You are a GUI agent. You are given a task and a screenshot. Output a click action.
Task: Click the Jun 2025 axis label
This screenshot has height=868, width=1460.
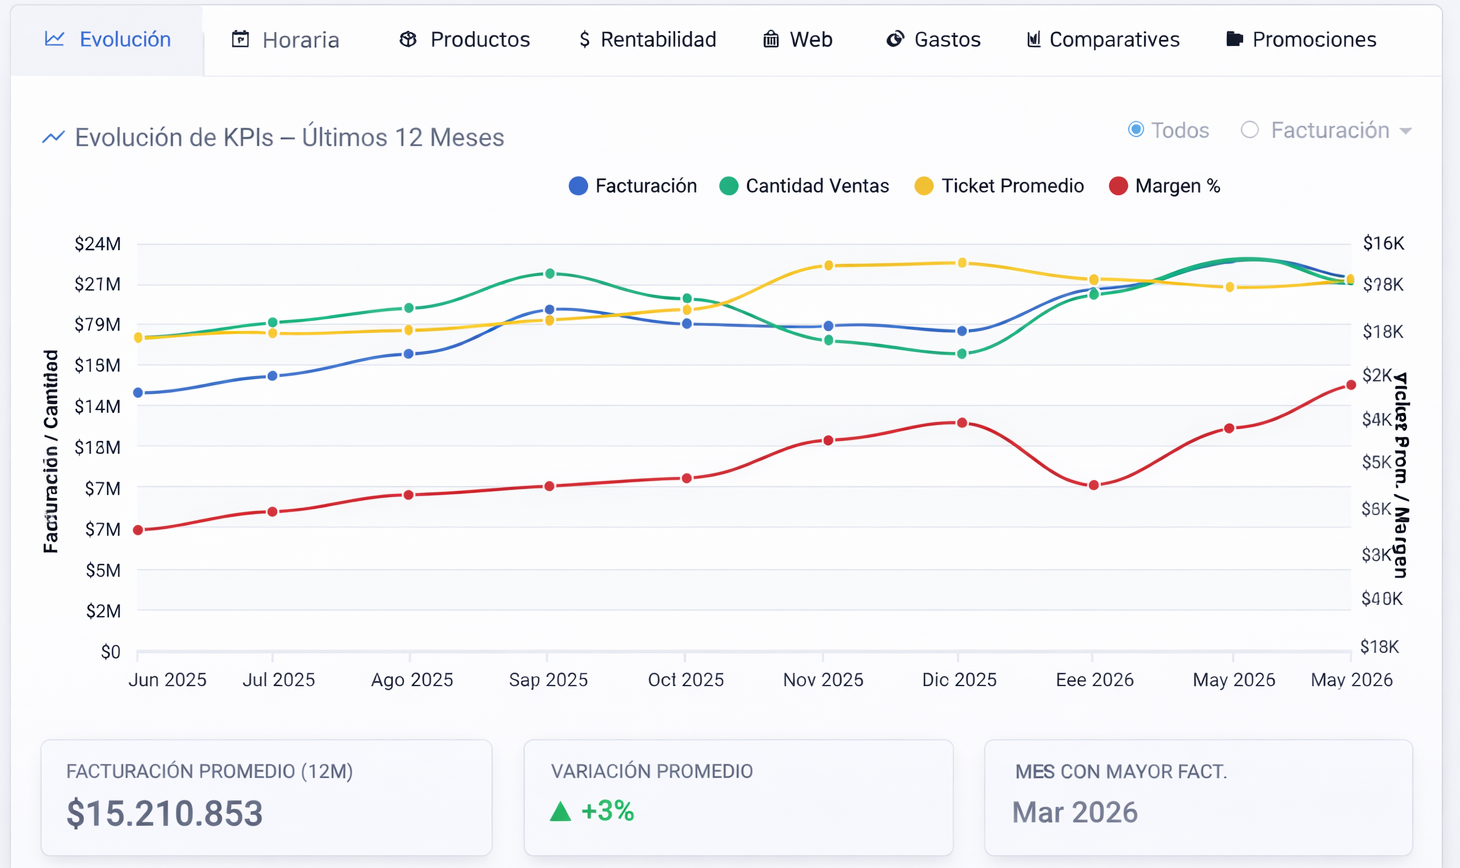coord(167,680)
